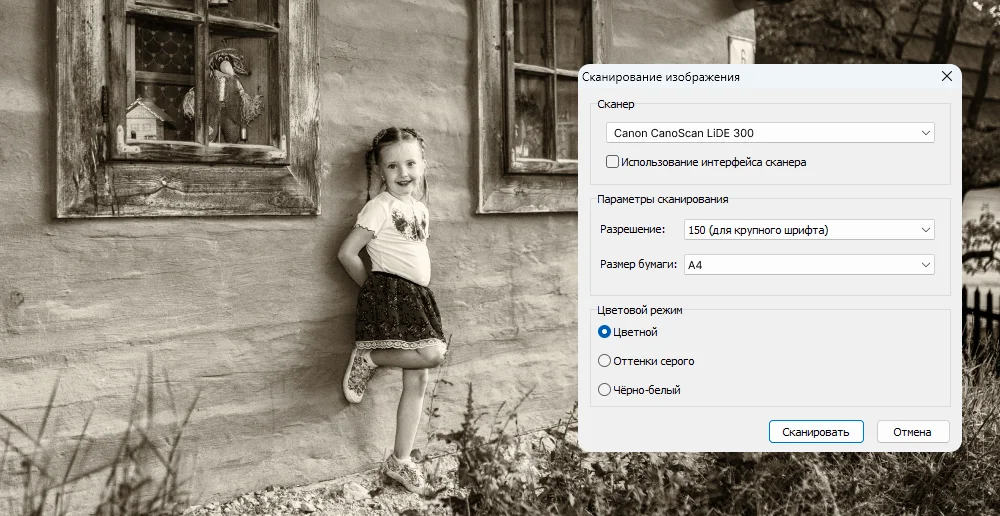1000x516 pixels.
Task: Click the Цветовой режим group heading
Action: click(x=639, y=310)
